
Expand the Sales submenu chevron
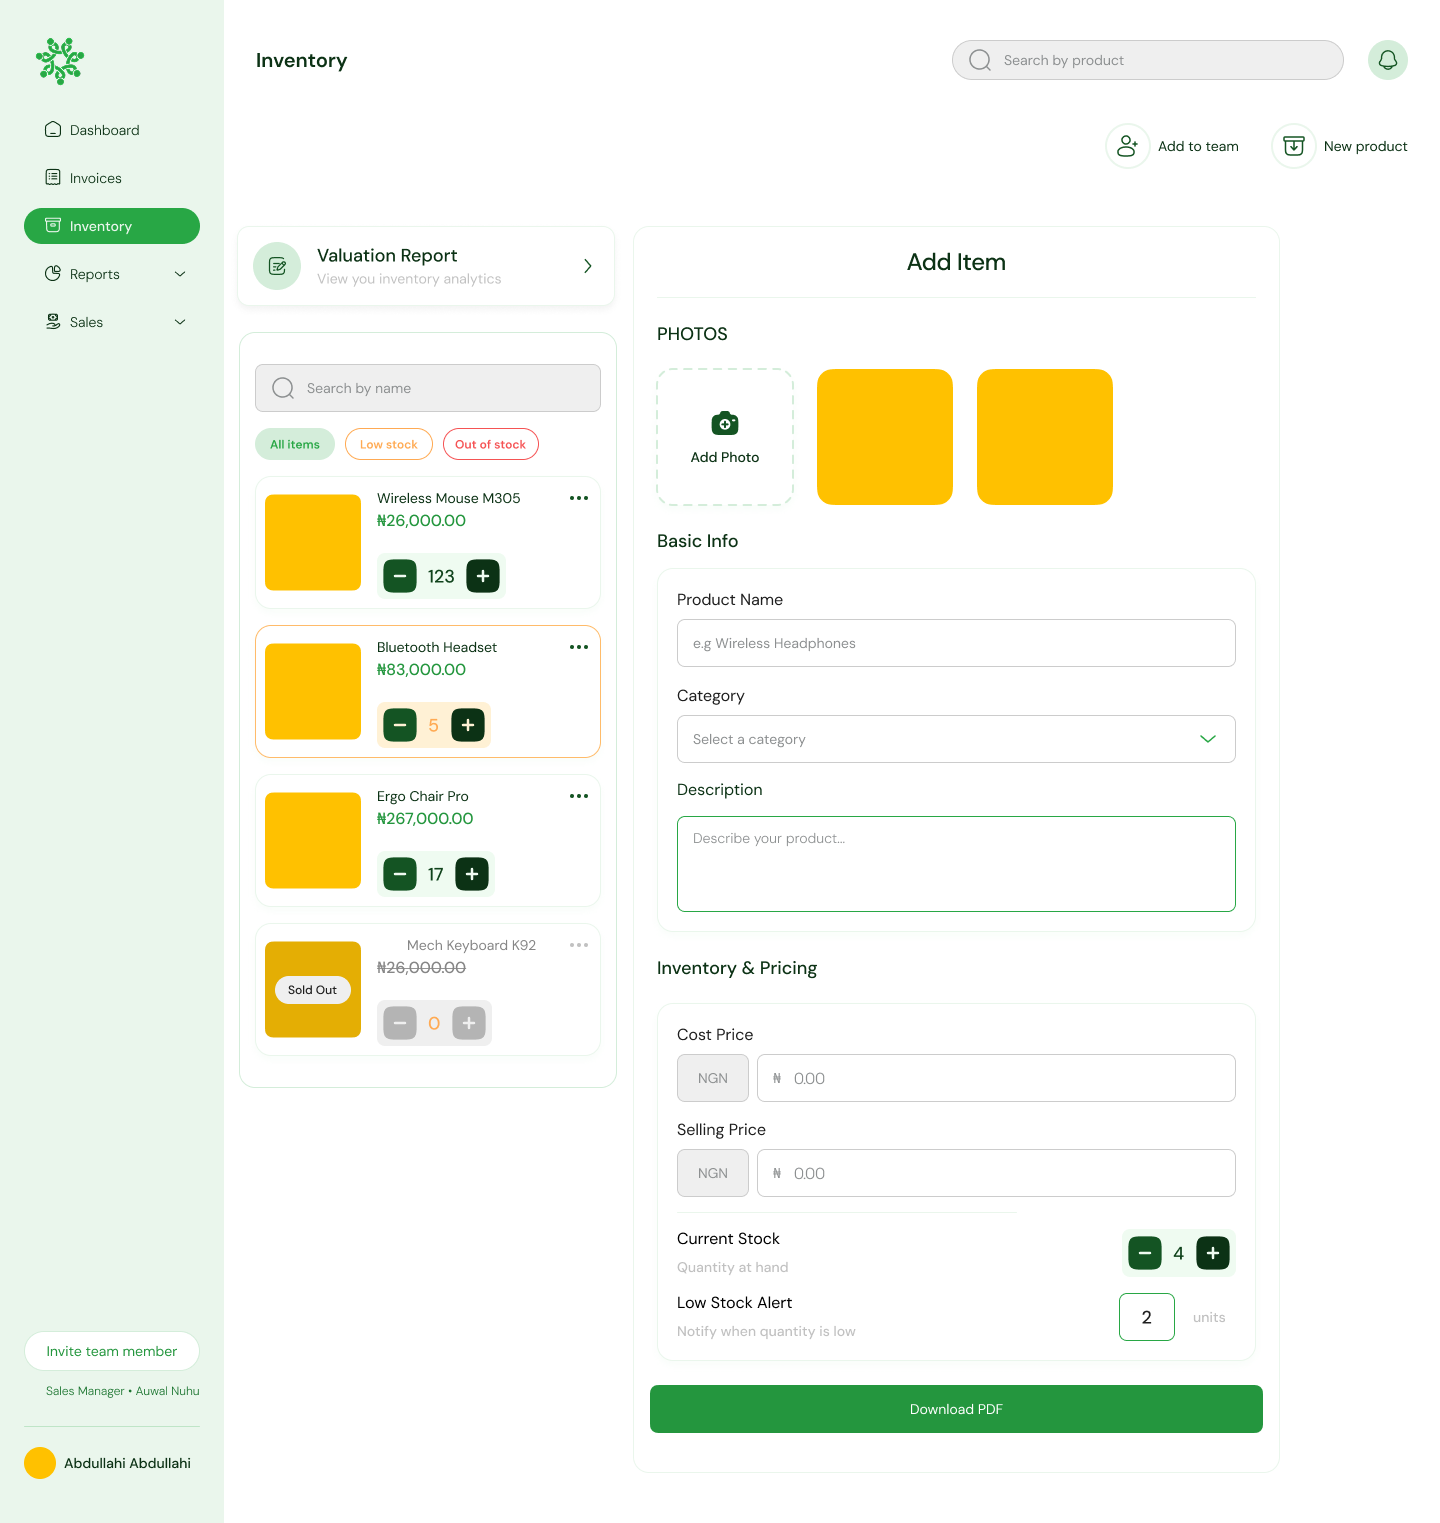[x=180, y=322]
